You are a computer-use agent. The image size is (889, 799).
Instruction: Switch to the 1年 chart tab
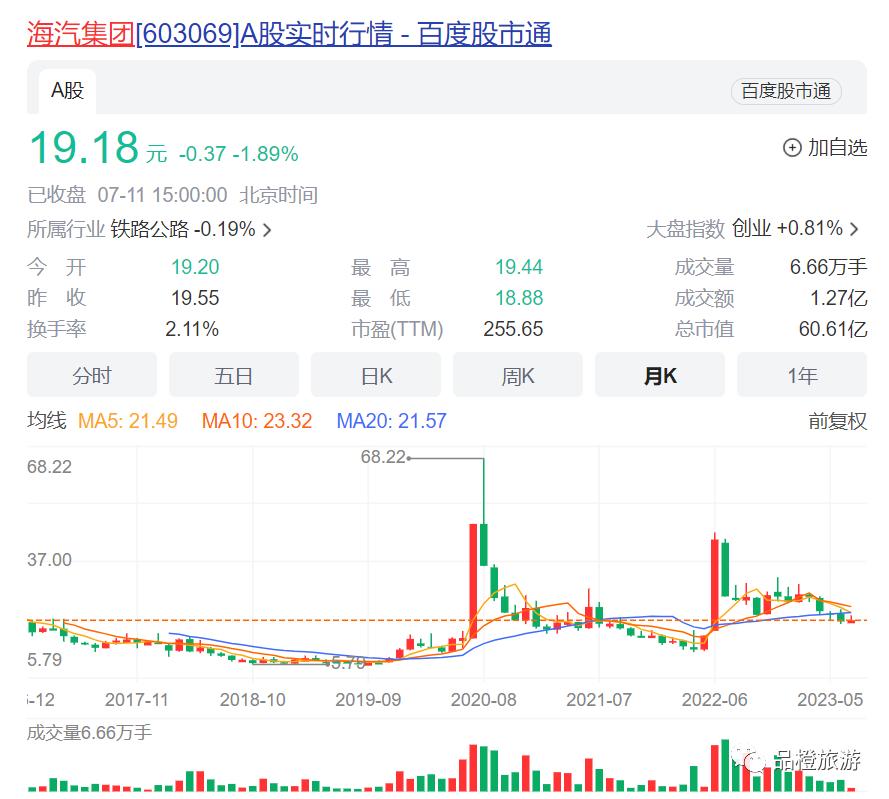coord(802,375)
